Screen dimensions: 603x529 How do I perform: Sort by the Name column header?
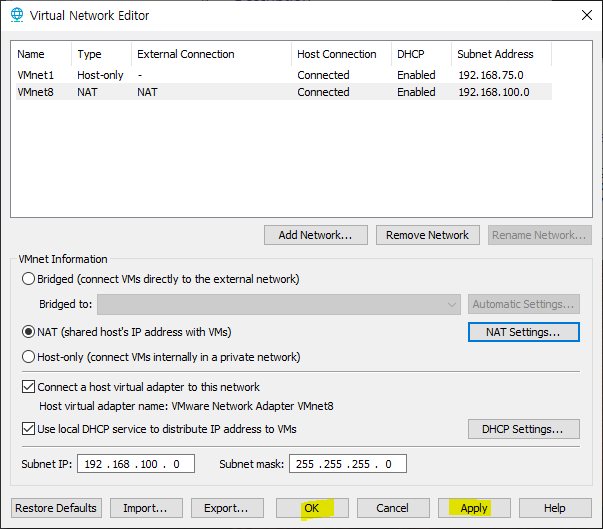pyautogui.click(x=43, y=54)
